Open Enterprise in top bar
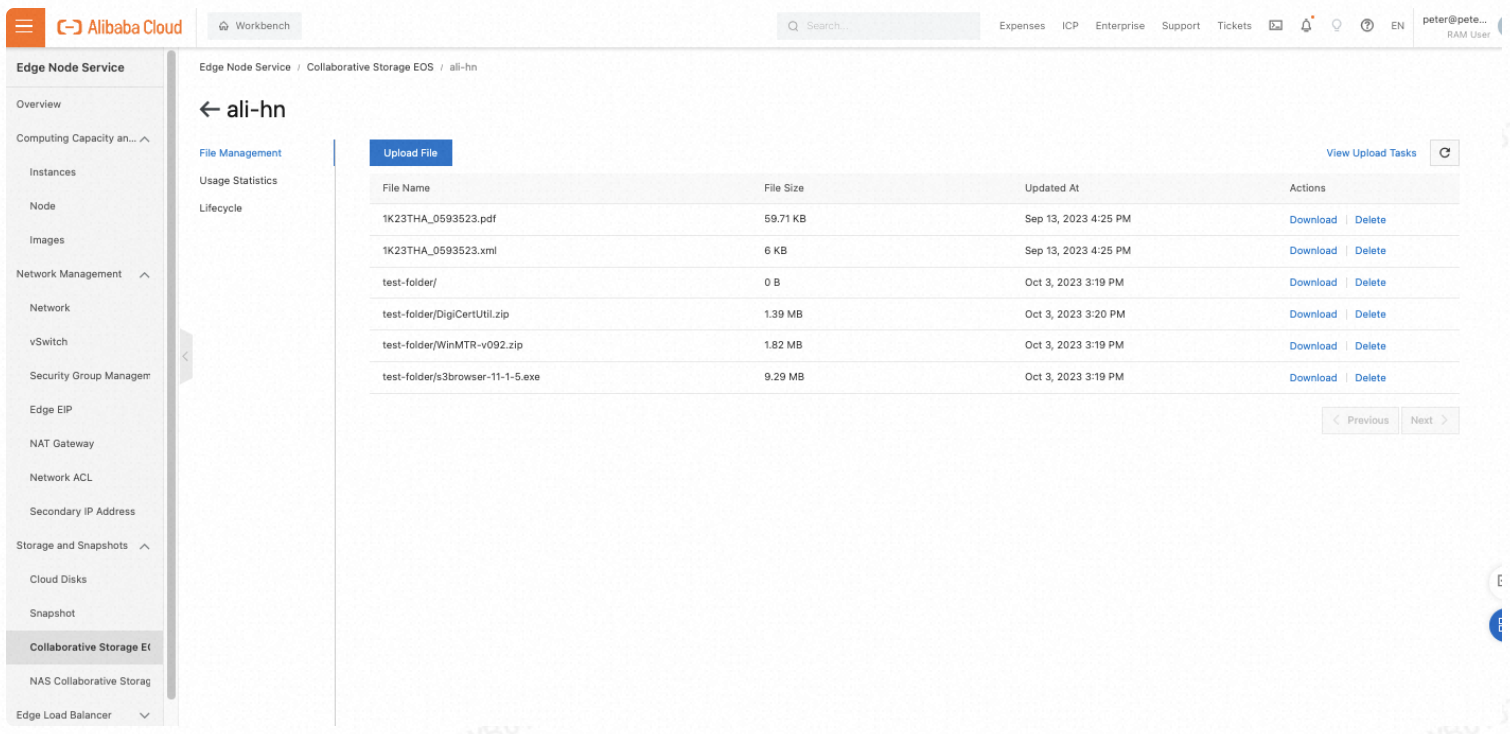 click(1120, 26)
